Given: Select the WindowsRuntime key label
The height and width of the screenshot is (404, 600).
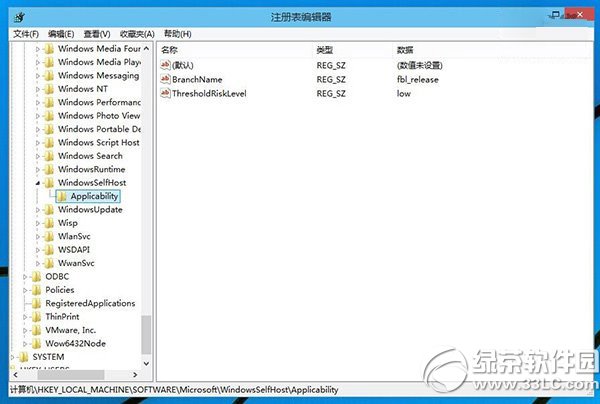Looking at the screenshot, I should coord(91,169).
